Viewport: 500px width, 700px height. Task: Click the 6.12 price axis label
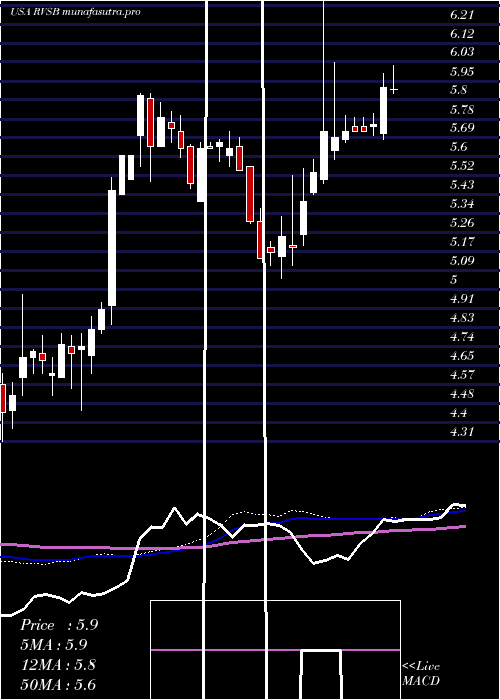pyautogui.click(x=462, y=34)
